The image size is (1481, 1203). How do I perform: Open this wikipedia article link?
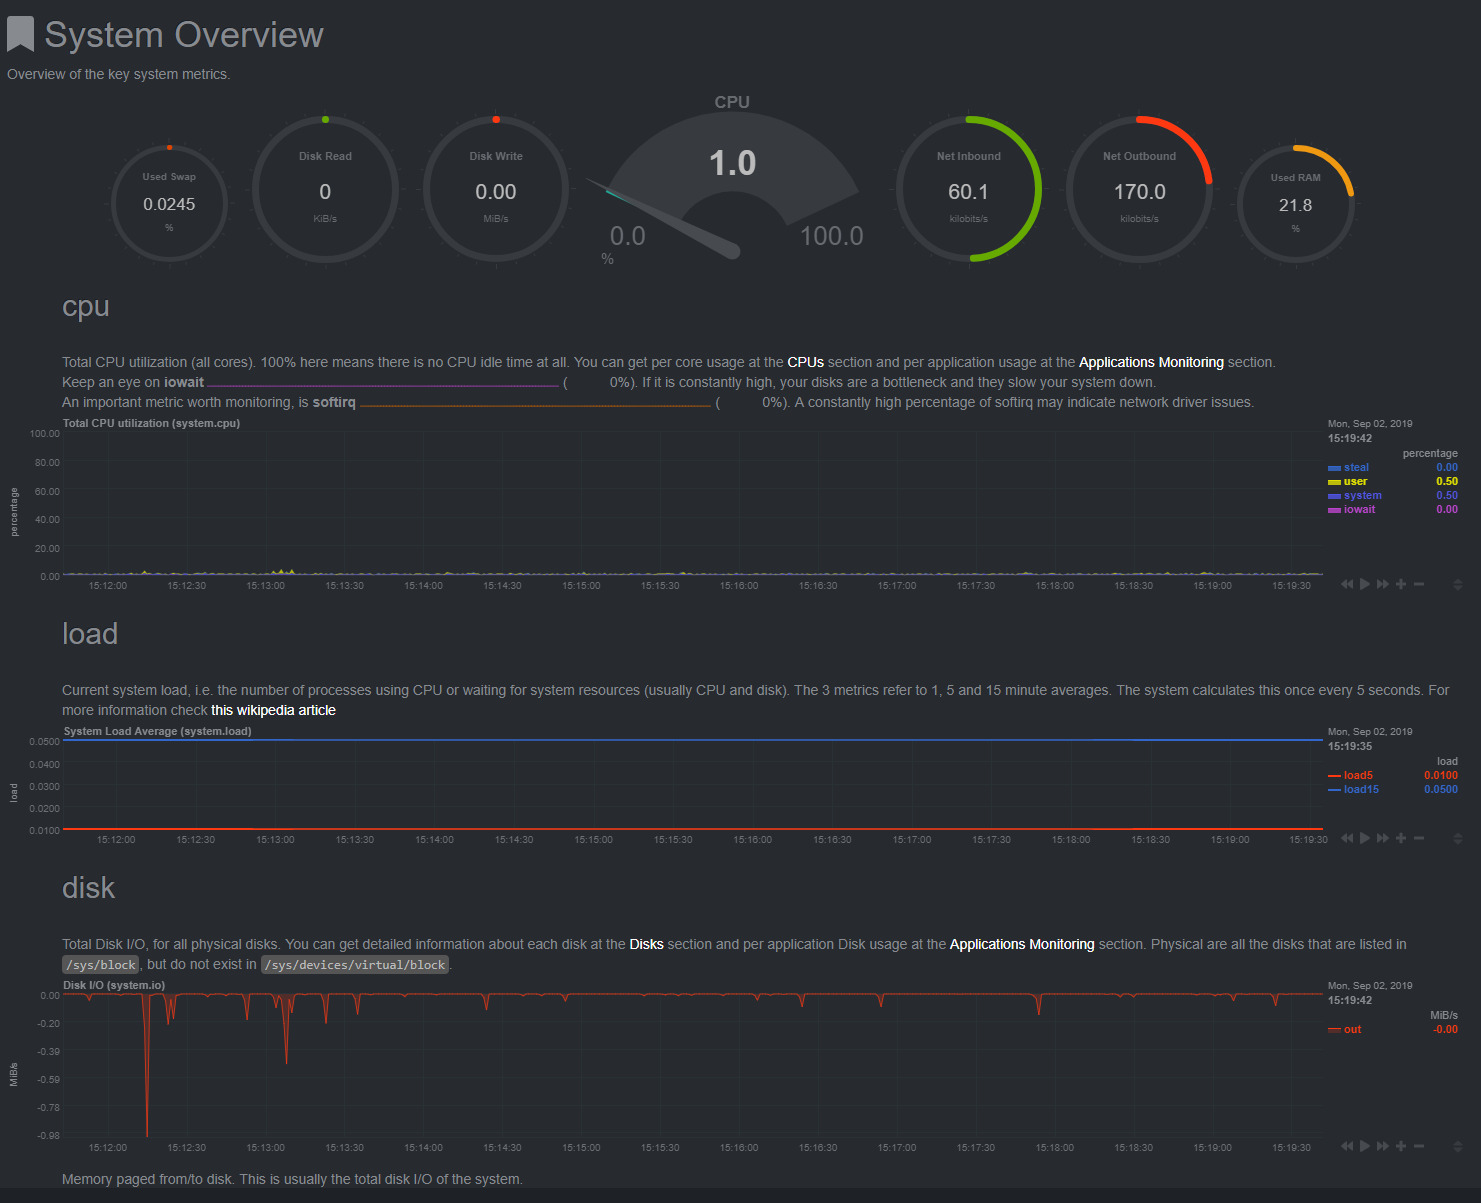pos(273,710)
